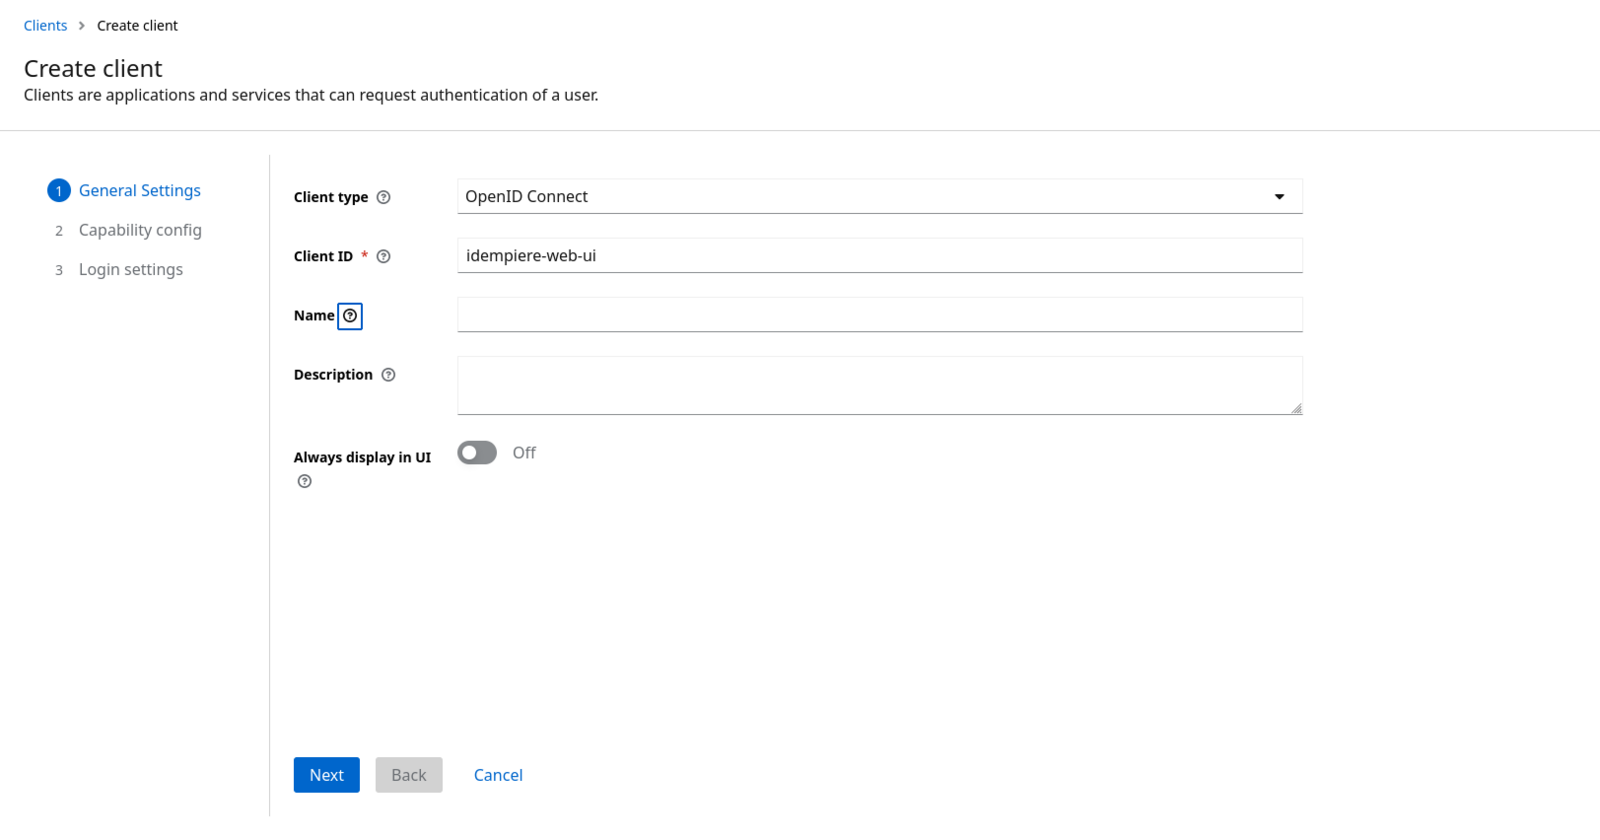Show help for Always display in UI
Viewport: 1600px width, 840px height.
pos(305,482)
